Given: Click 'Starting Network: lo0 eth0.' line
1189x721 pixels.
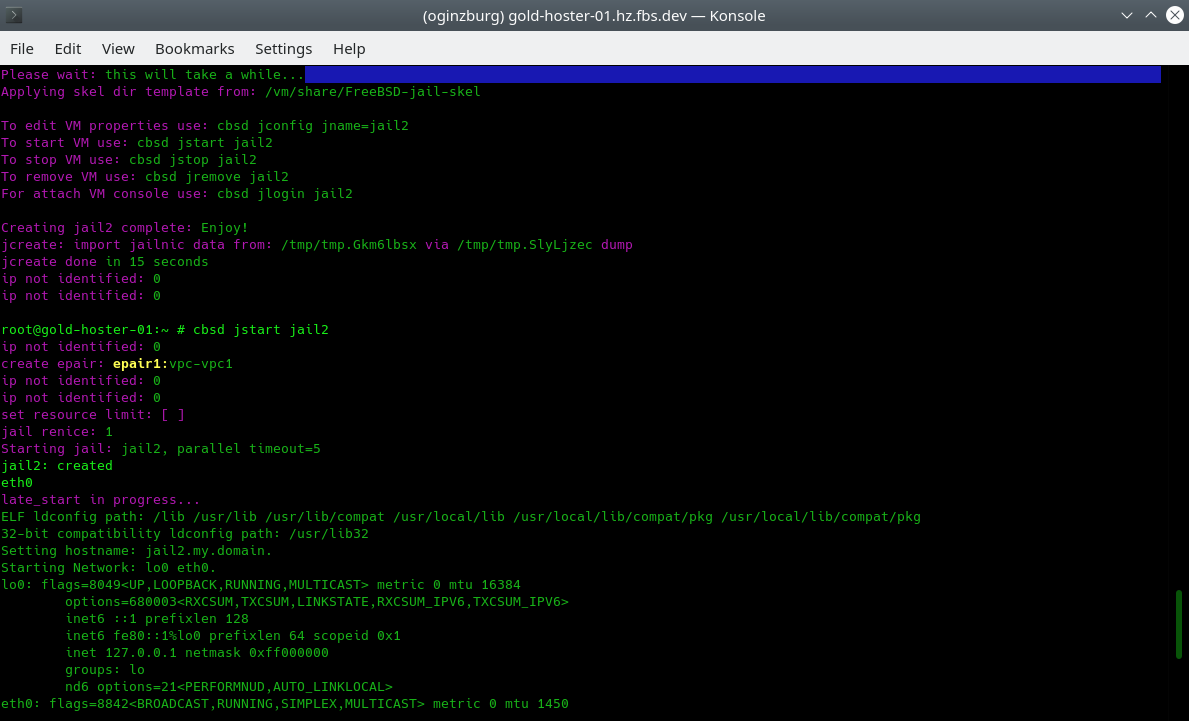Looking at the screenshot, I should [x=108, y=568].
